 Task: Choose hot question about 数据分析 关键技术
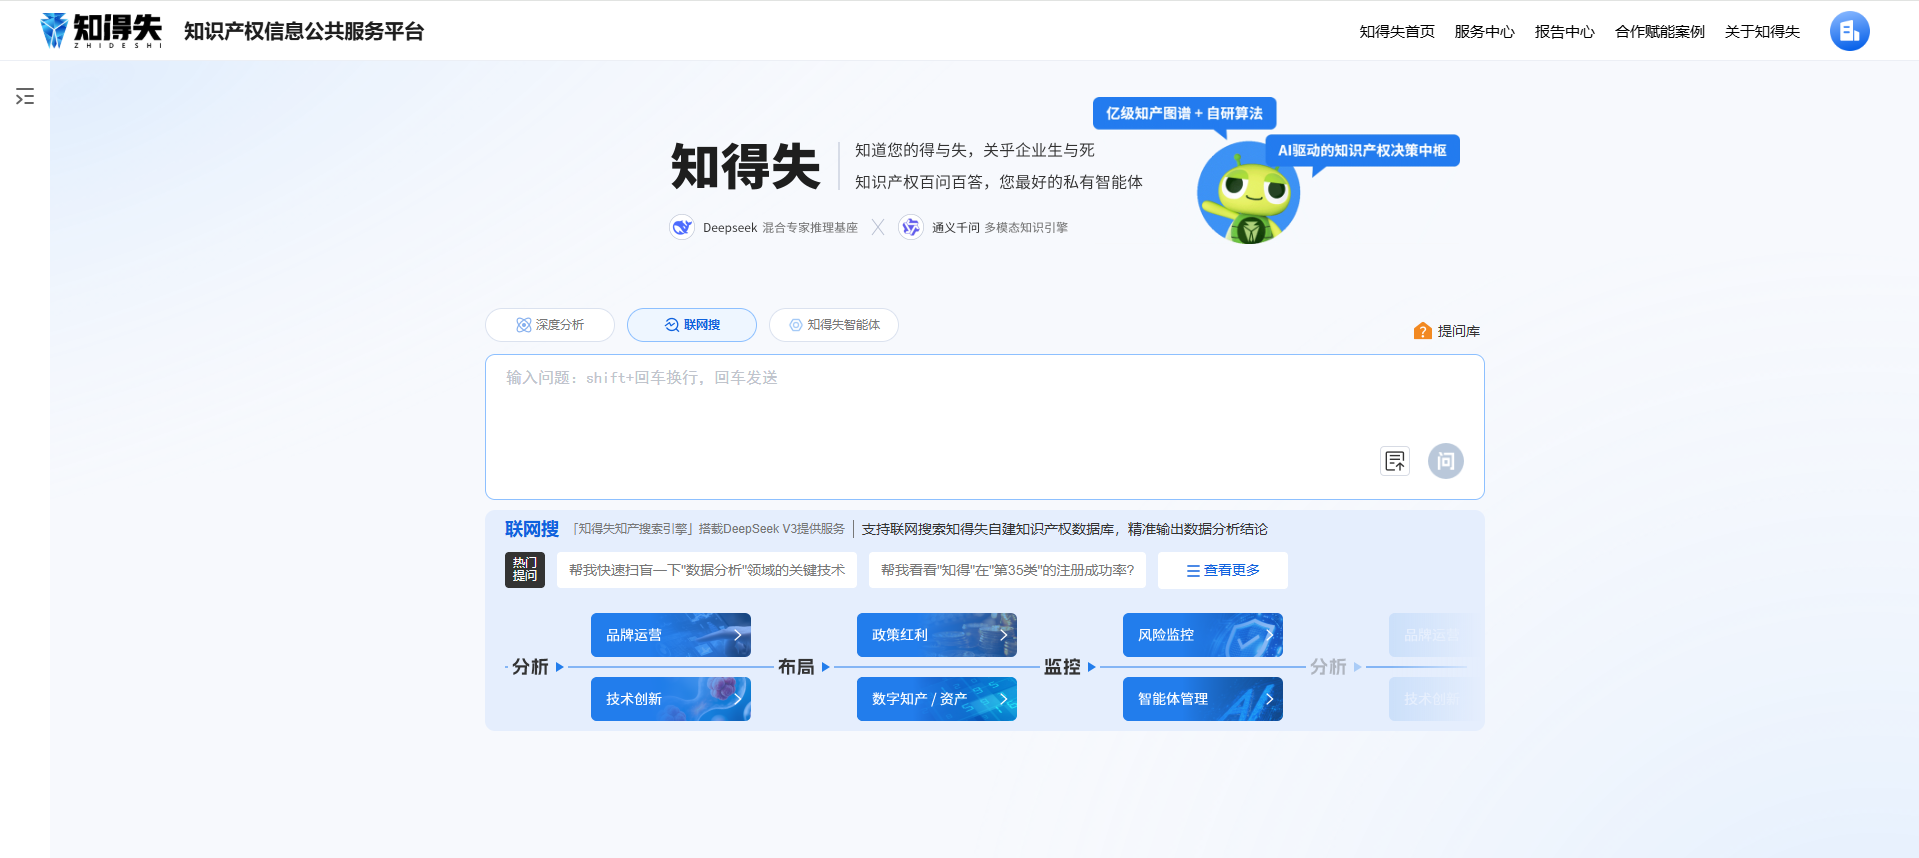(x=707, y=570)
